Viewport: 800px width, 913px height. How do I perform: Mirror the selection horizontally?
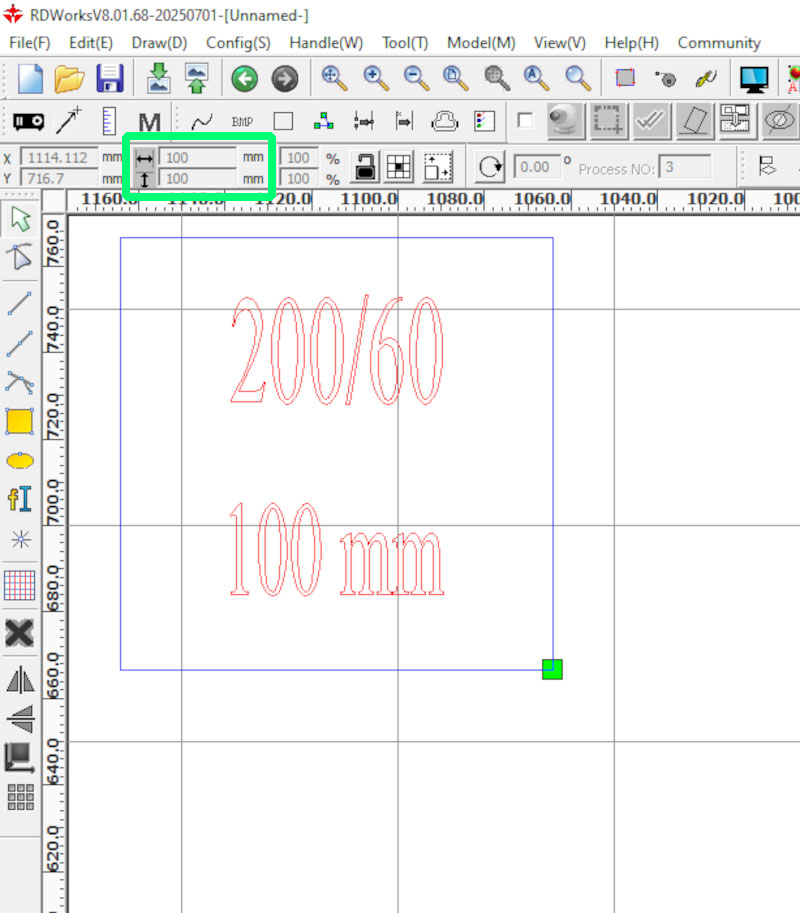(x=21, y=680)
